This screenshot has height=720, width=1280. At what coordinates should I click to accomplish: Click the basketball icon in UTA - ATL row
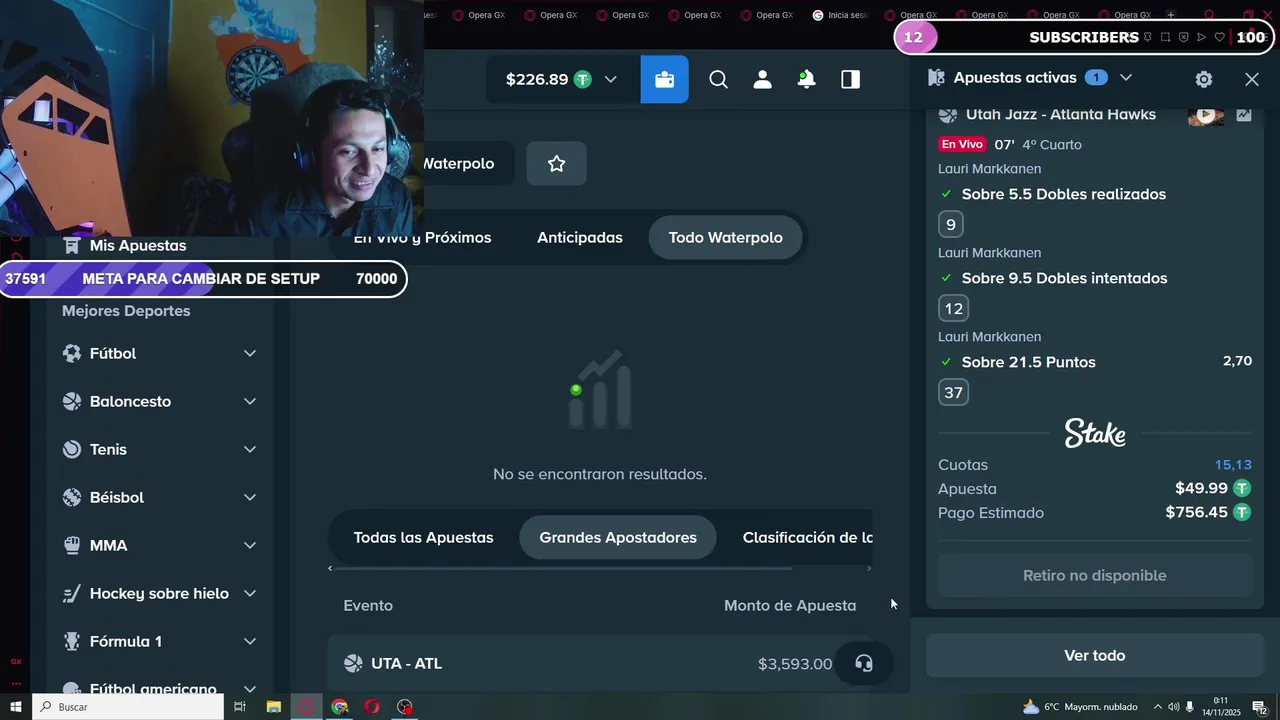(x=353, y=663)
